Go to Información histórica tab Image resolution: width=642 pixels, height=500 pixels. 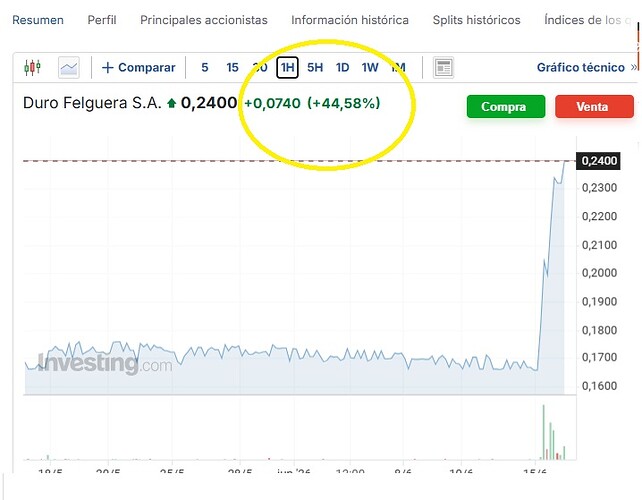click(350, 20)
